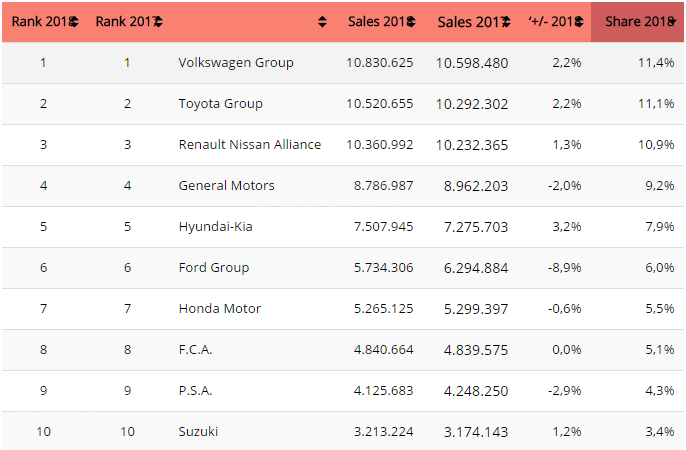Select the Honda Motor name cell
Viewport: 686px width, 450px height.
click(x=220, y=309)
